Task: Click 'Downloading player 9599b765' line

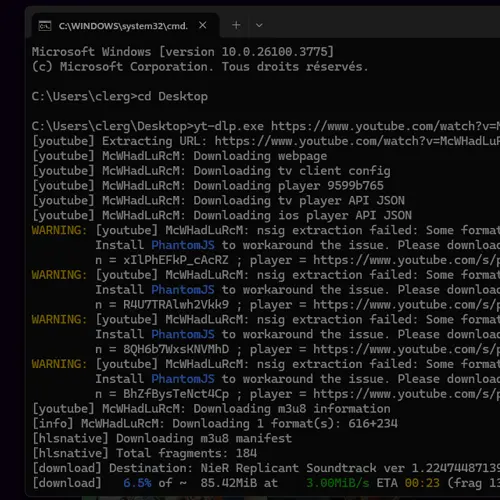Action: (208, 186)
